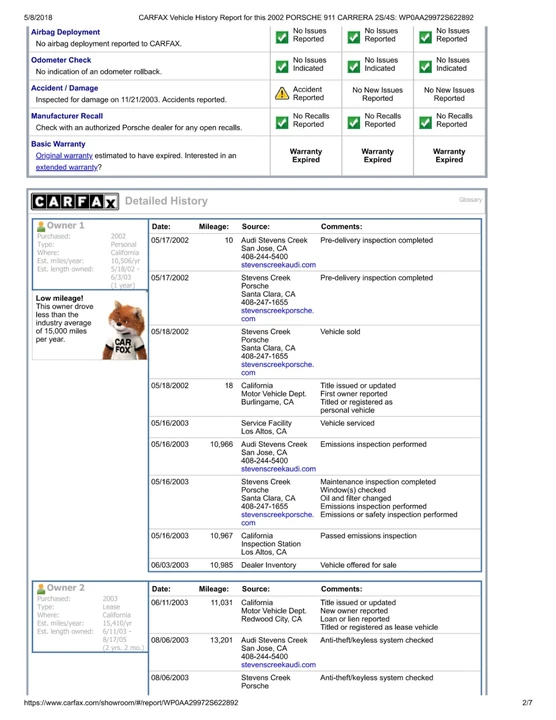The height and width of the screenshot is (720, 556).
Task: Click the Car Fox mascot image
Action: click(124, 330)
